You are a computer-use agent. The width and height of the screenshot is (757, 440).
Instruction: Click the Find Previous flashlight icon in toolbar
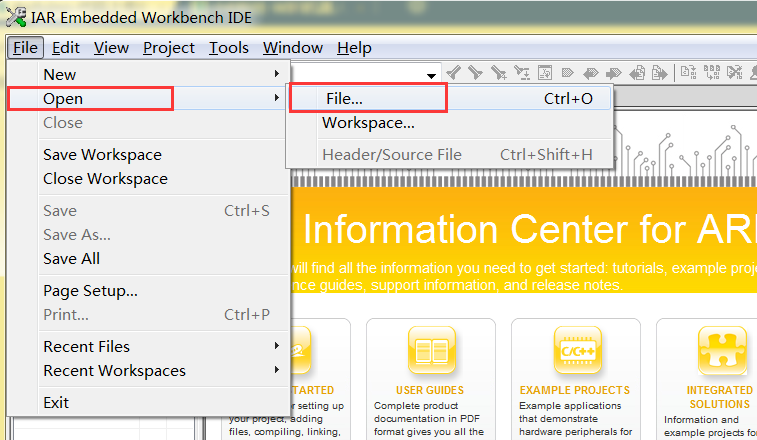click(x=454, y=73)
